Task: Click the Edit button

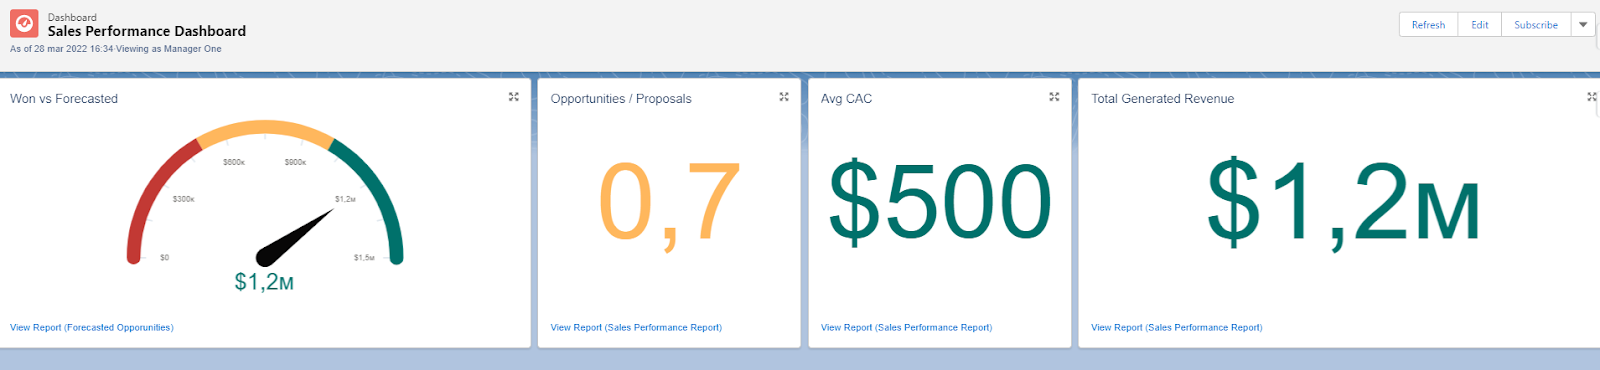Action: coord(1480,25)
